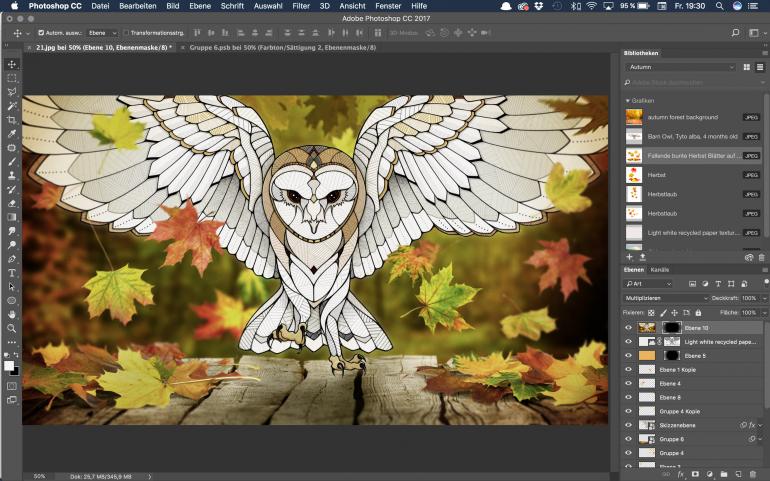The height and width of the screenshot is (481, 770).
Task: Select the Ebene 10 layer mask thumbnail
Action: pos(671,328)
